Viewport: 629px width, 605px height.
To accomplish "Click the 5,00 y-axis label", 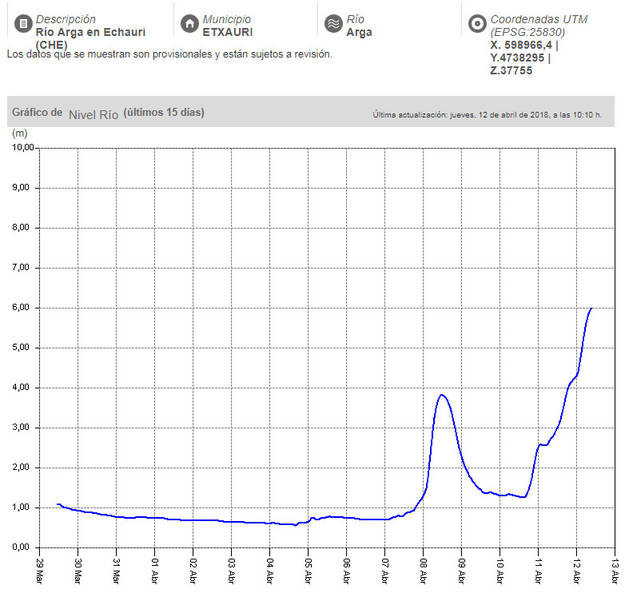I will (23, 348).
